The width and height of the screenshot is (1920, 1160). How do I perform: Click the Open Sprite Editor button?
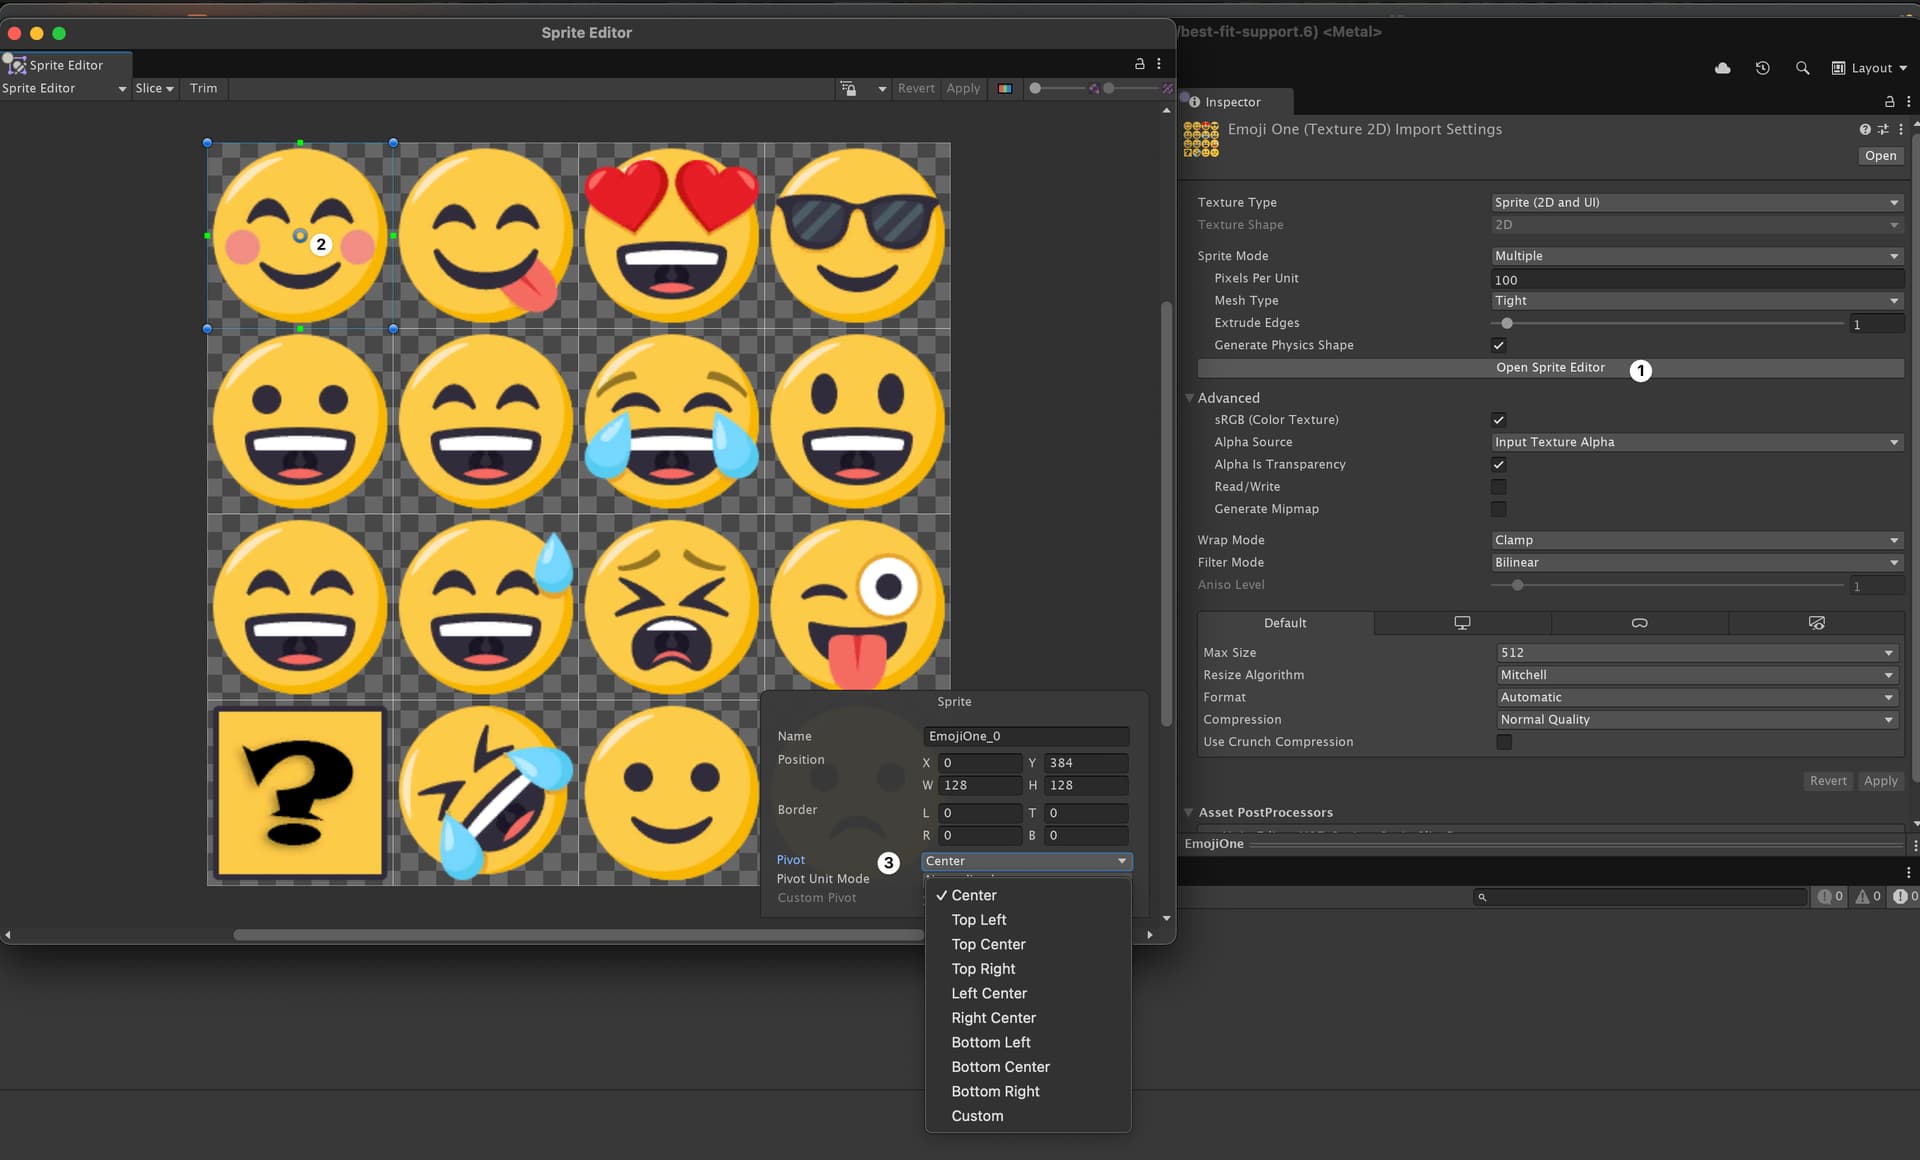click(1550, 368)
